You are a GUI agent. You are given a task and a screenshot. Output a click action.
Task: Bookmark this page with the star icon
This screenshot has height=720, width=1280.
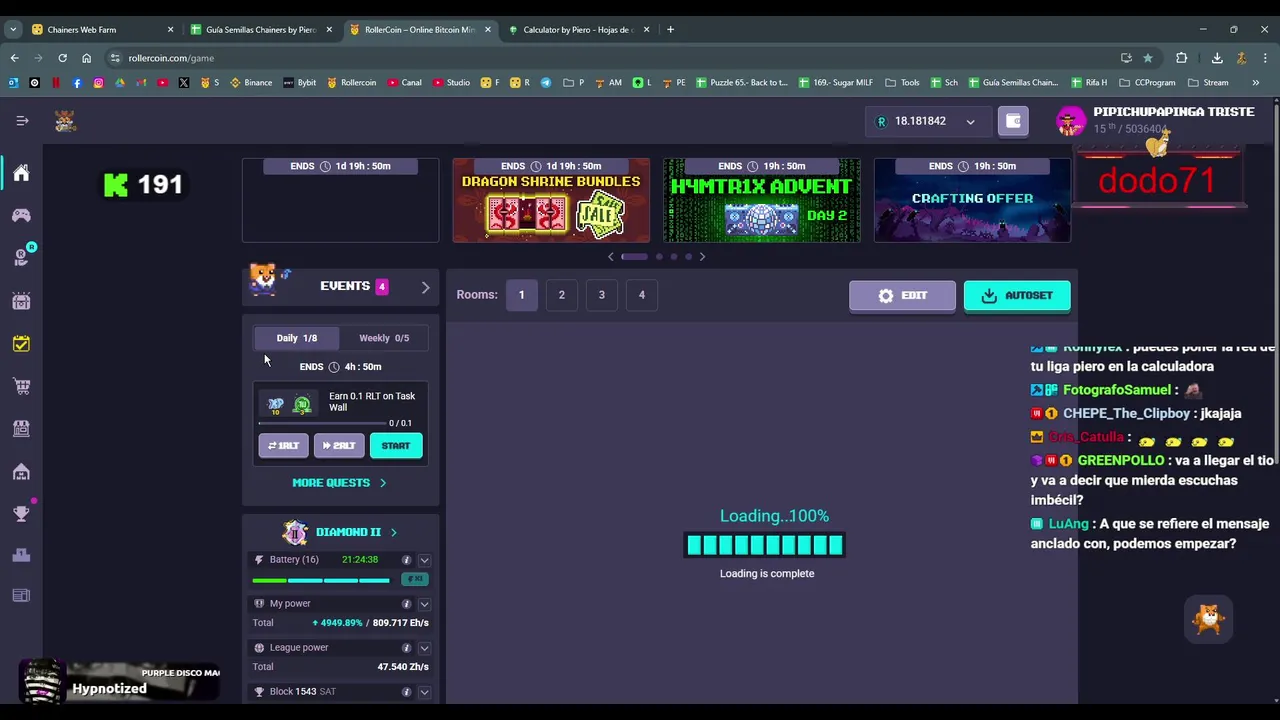click(1148, 58)
